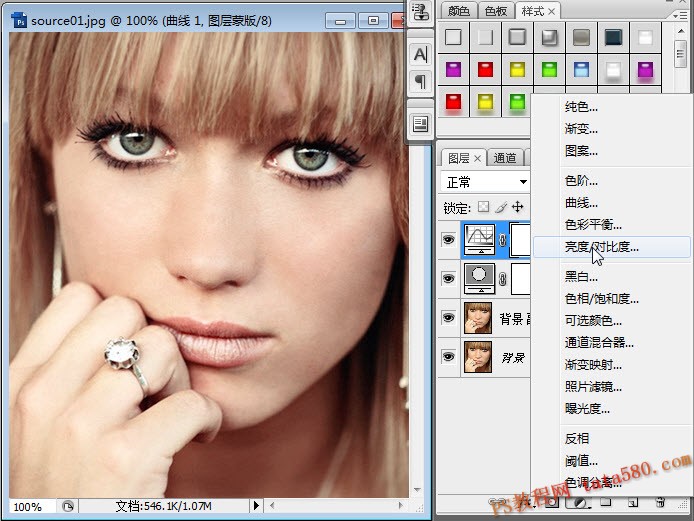Screen dimensions: 694x521
Task: Open the Styles panel flyout menu
Action: [679, 15]
